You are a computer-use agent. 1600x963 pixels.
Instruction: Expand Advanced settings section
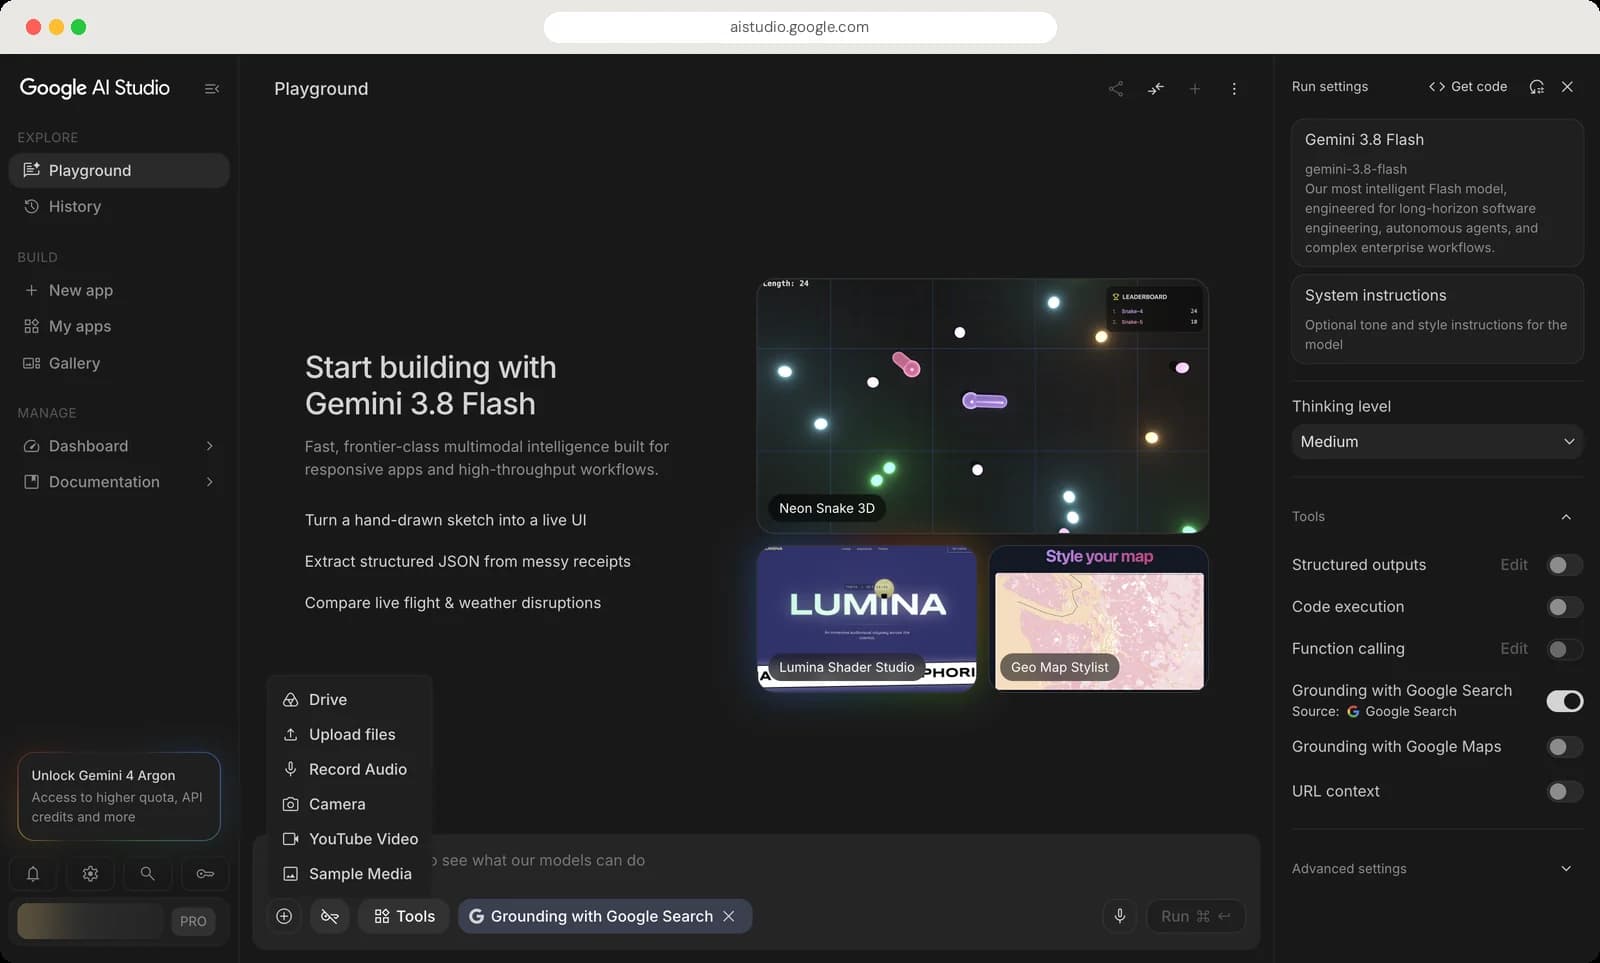point(1566,869)
